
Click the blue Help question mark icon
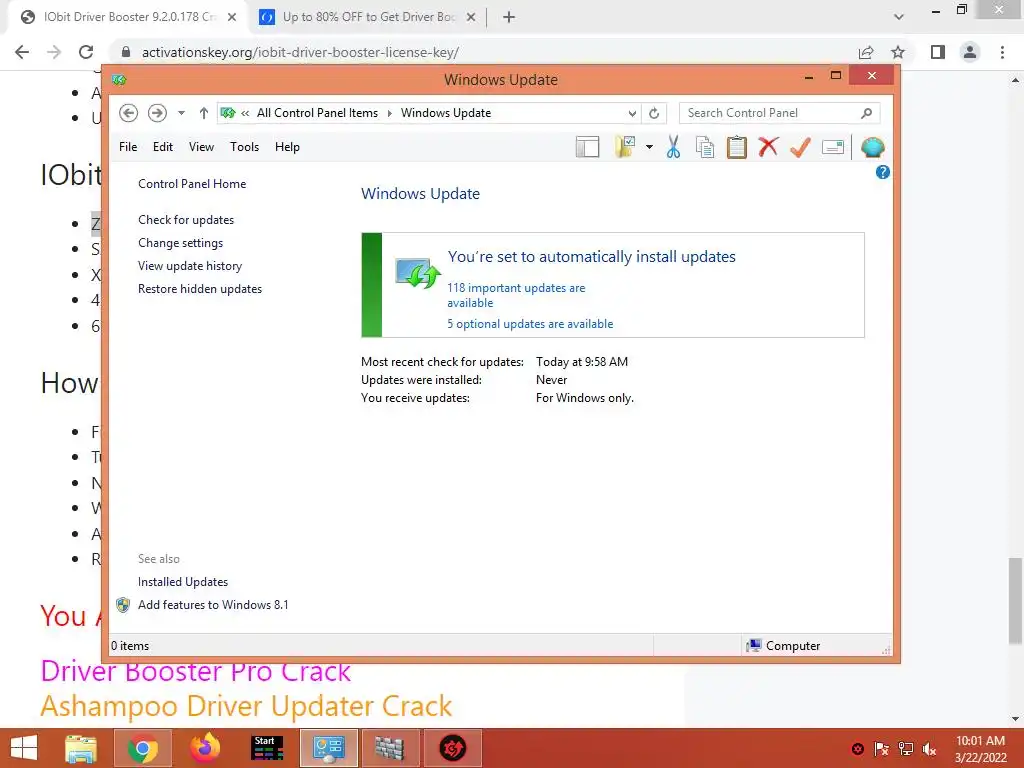point(882,172)
